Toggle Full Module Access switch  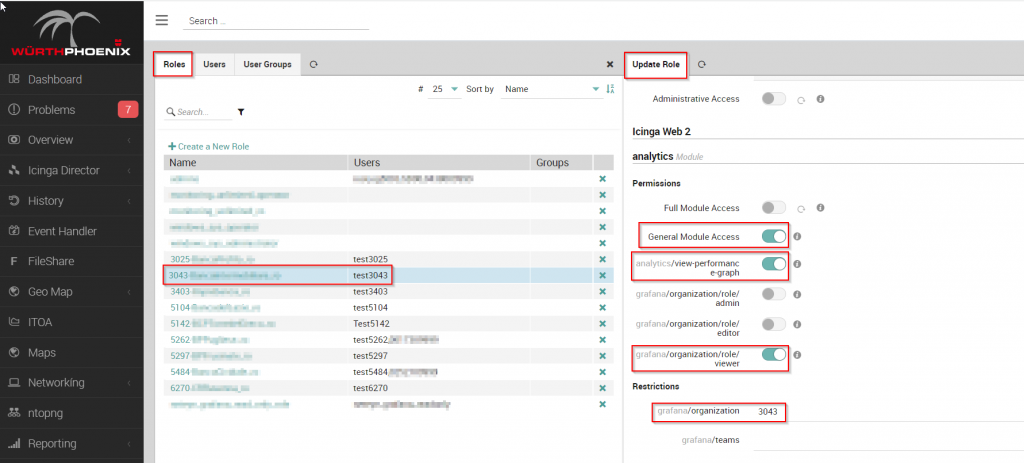coord(774,208)
